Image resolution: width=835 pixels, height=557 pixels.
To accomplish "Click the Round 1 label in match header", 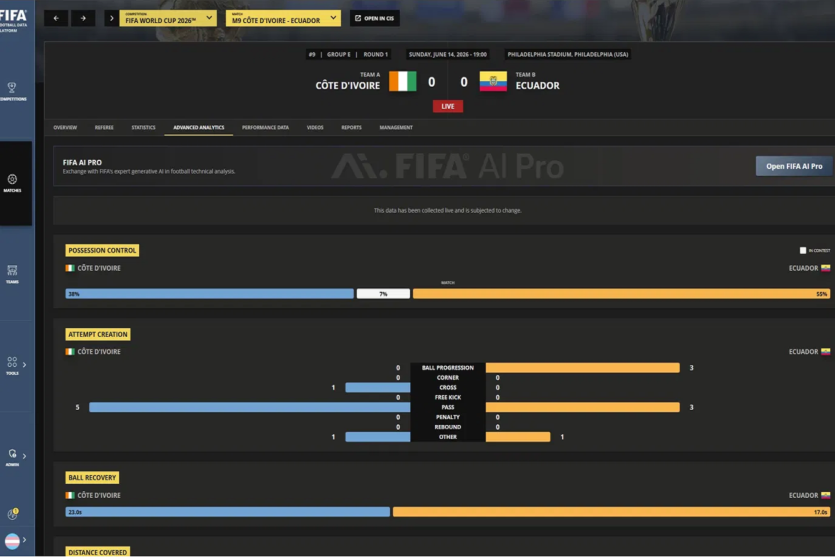I will tap(375, 54).
